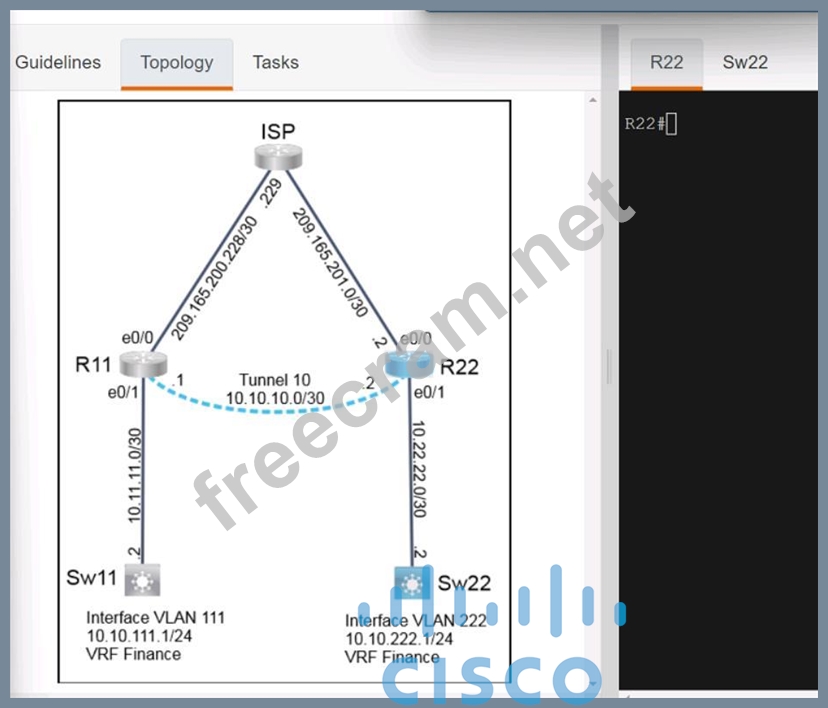
Task: Click the Sw11 switch icon
Action: (144, 579)
